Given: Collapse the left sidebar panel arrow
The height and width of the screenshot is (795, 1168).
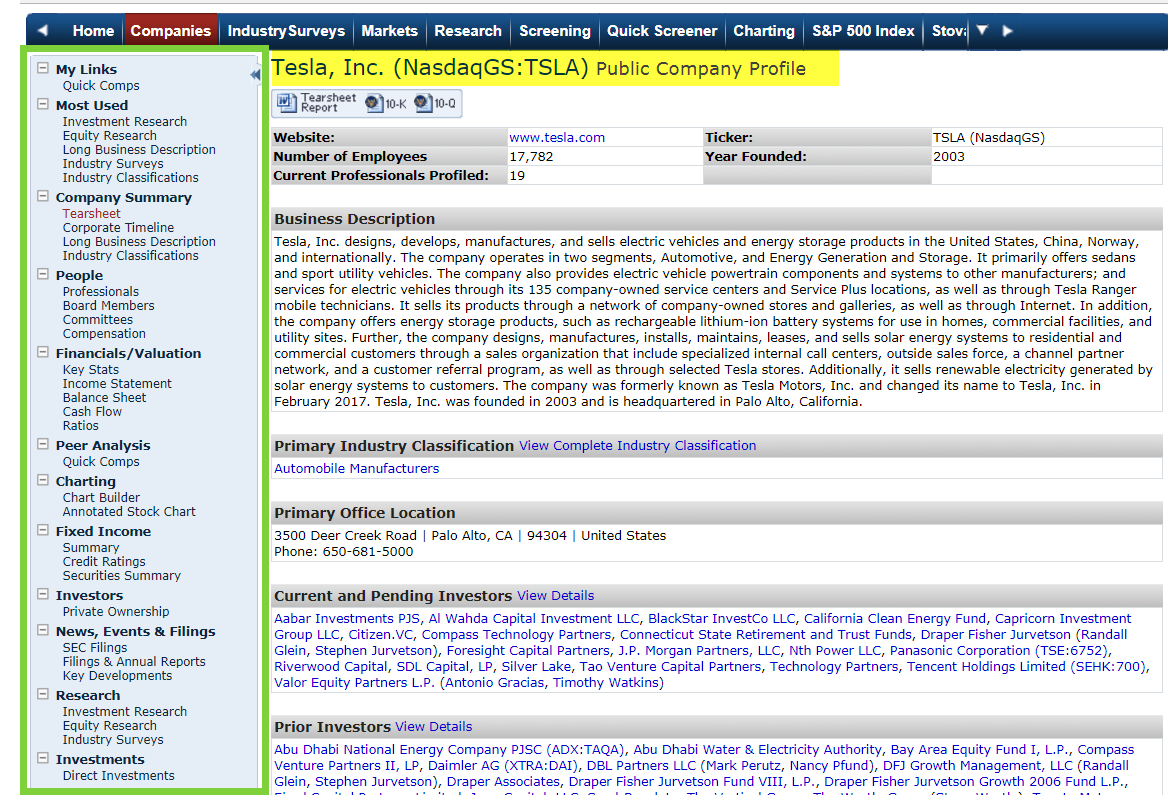Looking at the screenshot, I should [x=255, y=75].
